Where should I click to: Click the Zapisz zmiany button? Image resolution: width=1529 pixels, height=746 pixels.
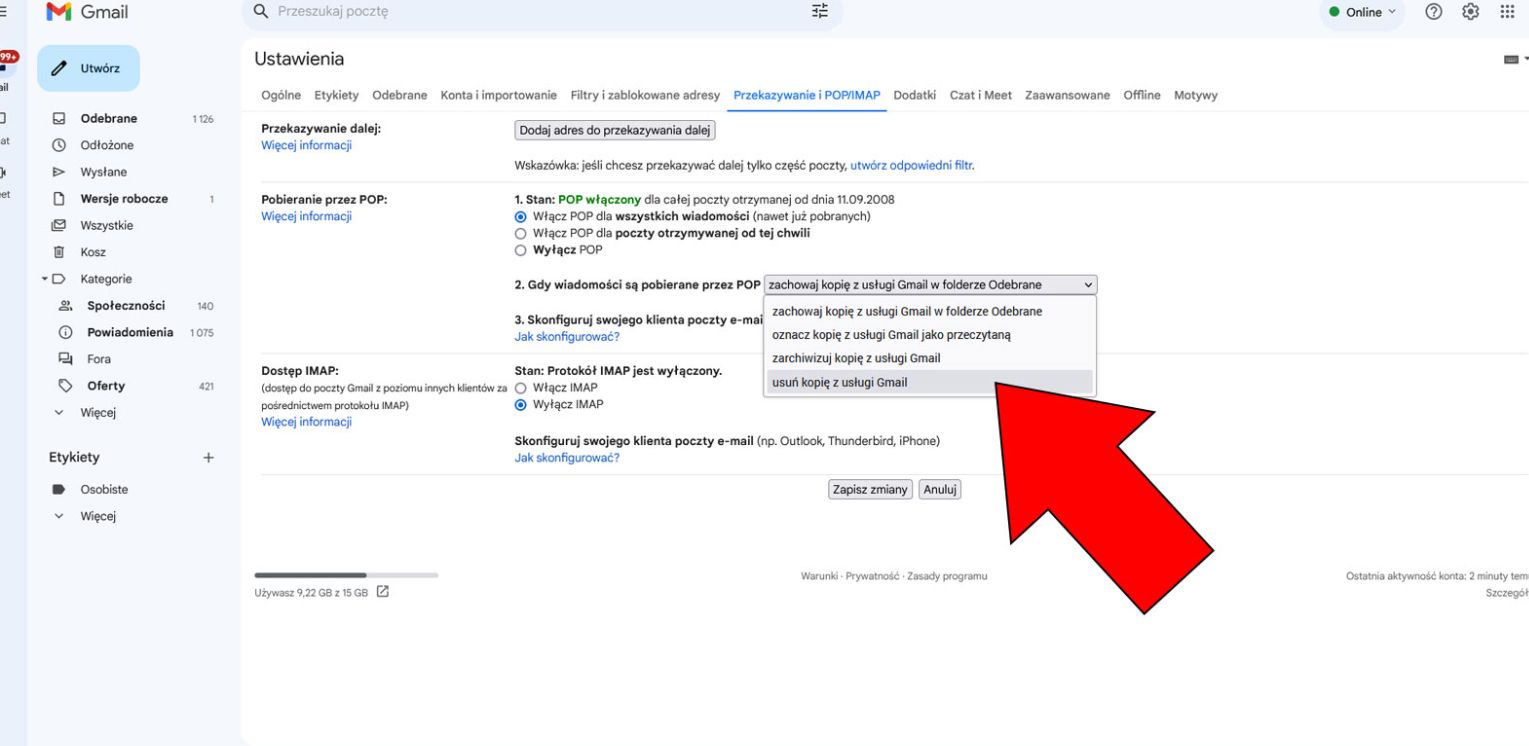tap(871, 489)
